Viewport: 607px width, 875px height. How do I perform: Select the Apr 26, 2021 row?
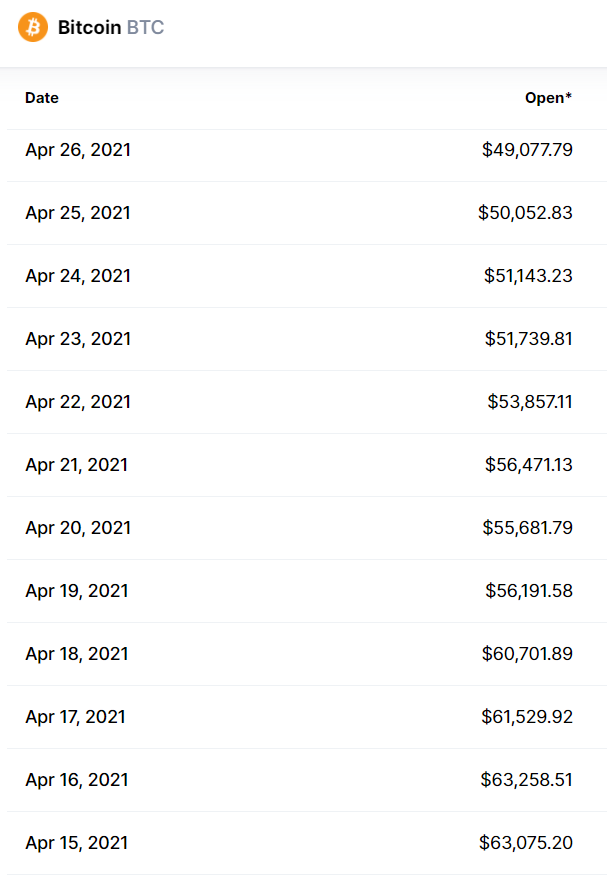[x=307, y=150]
